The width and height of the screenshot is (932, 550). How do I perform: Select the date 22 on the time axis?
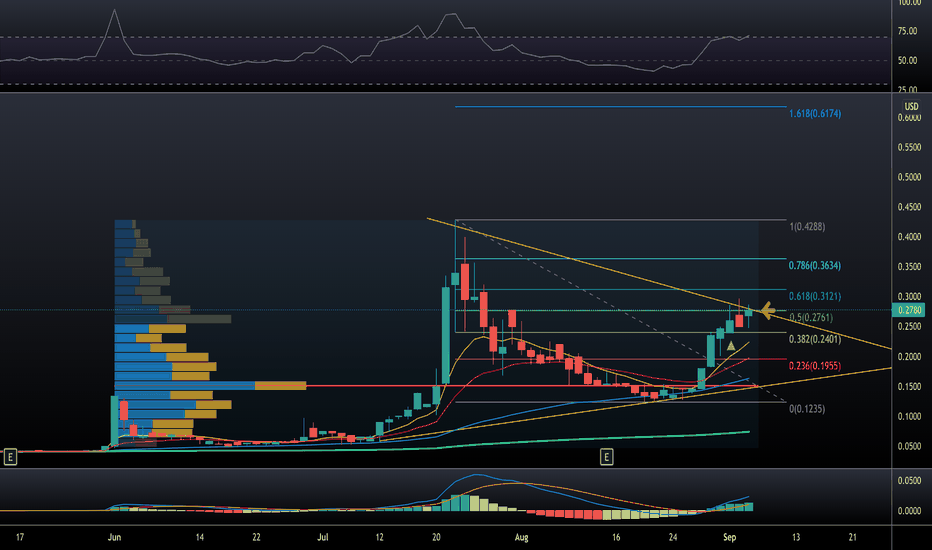pos(256,538)
